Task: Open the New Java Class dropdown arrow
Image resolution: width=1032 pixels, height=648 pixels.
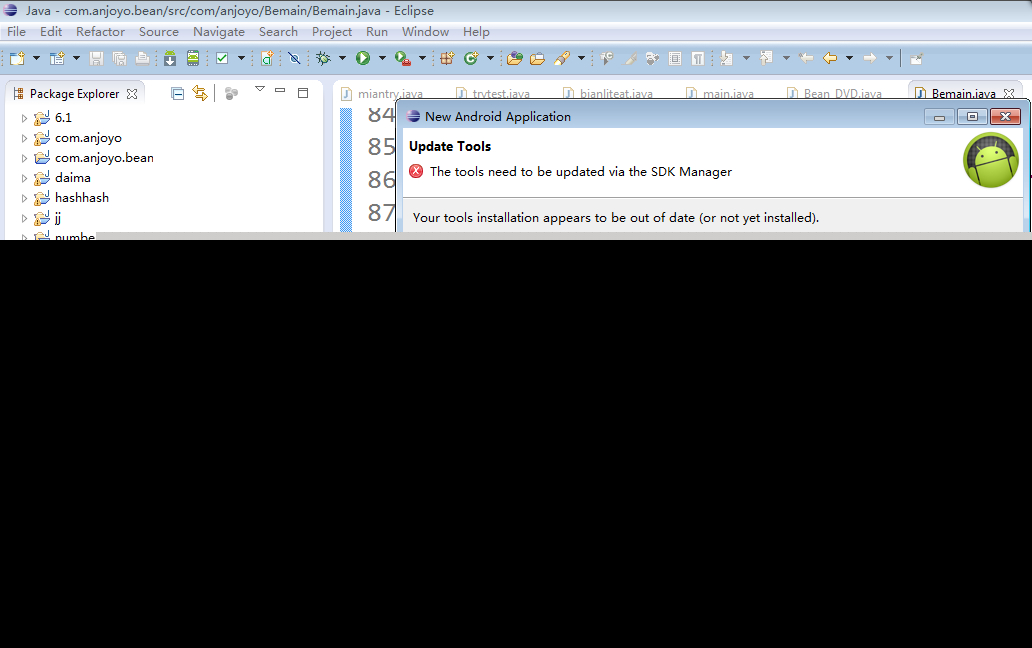Action: pos(490,59)
